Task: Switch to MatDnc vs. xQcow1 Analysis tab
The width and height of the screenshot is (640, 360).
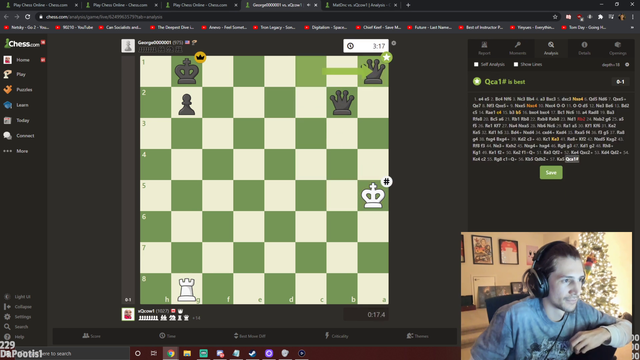Action: tap(360, 5)
